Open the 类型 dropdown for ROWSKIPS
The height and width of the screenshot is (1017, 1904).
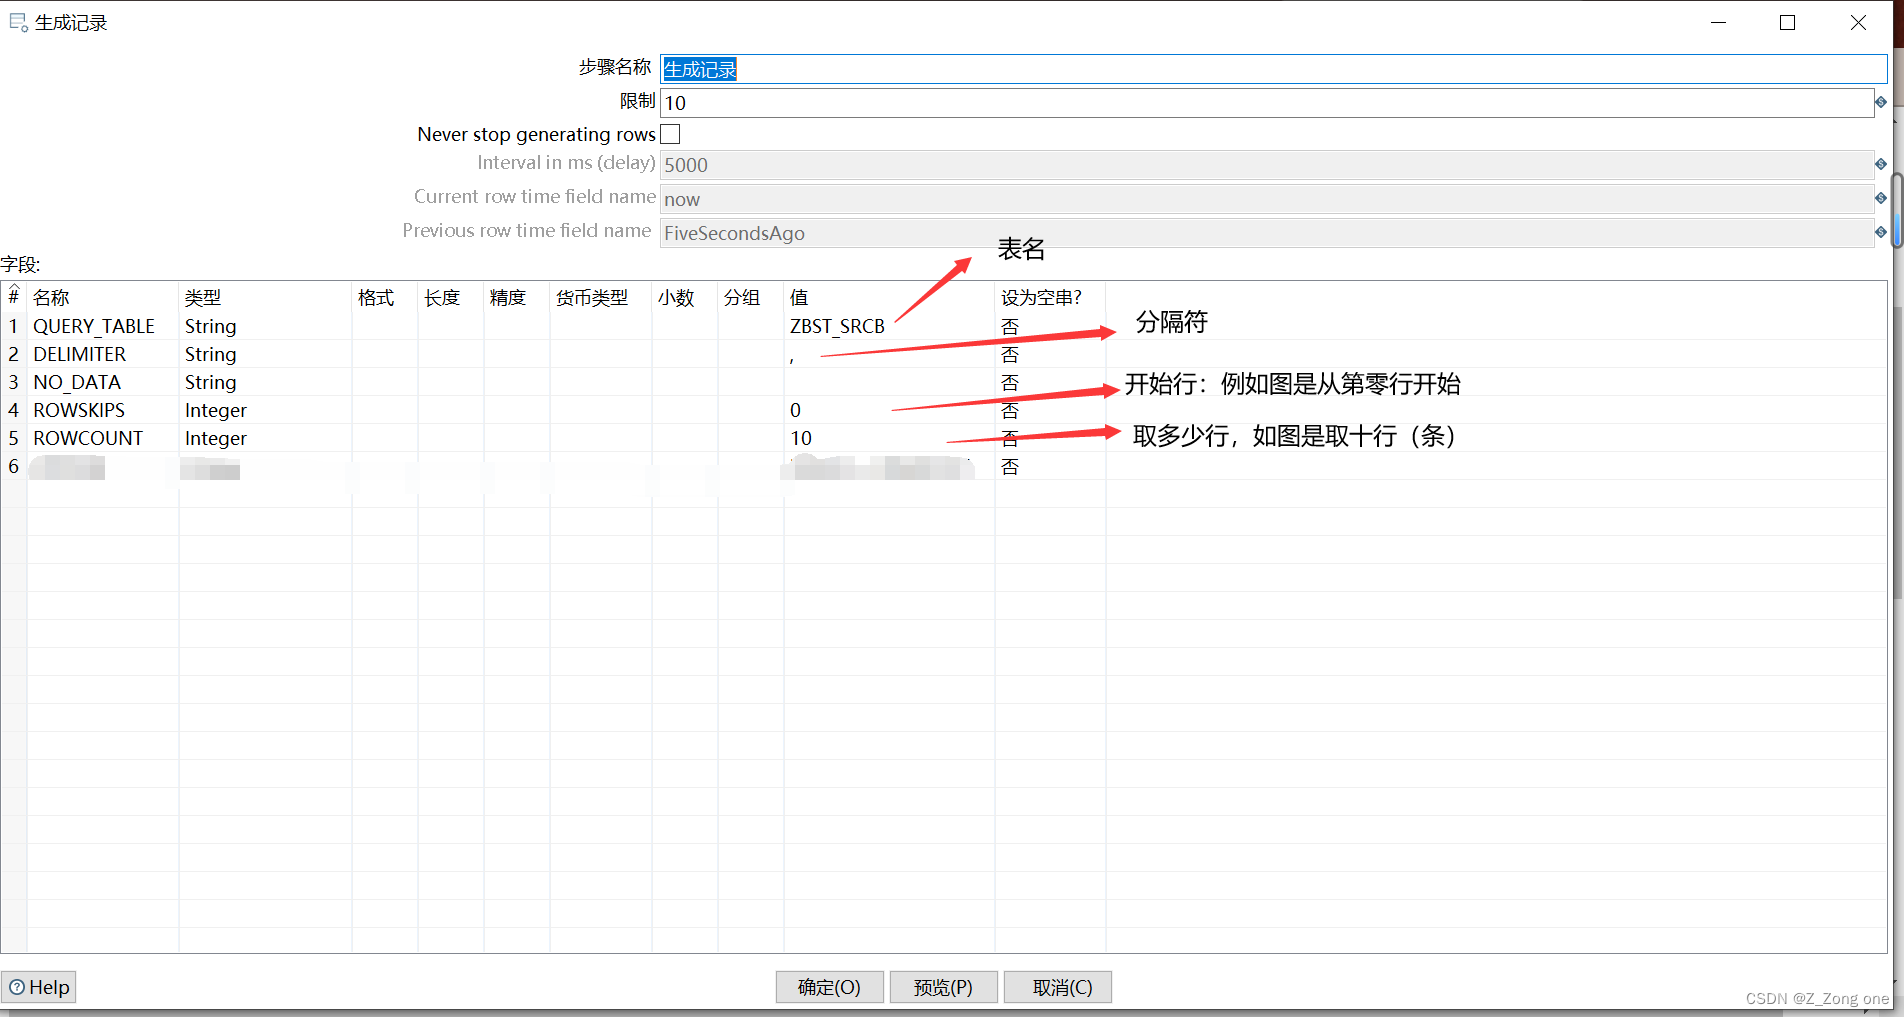[263, 410]
